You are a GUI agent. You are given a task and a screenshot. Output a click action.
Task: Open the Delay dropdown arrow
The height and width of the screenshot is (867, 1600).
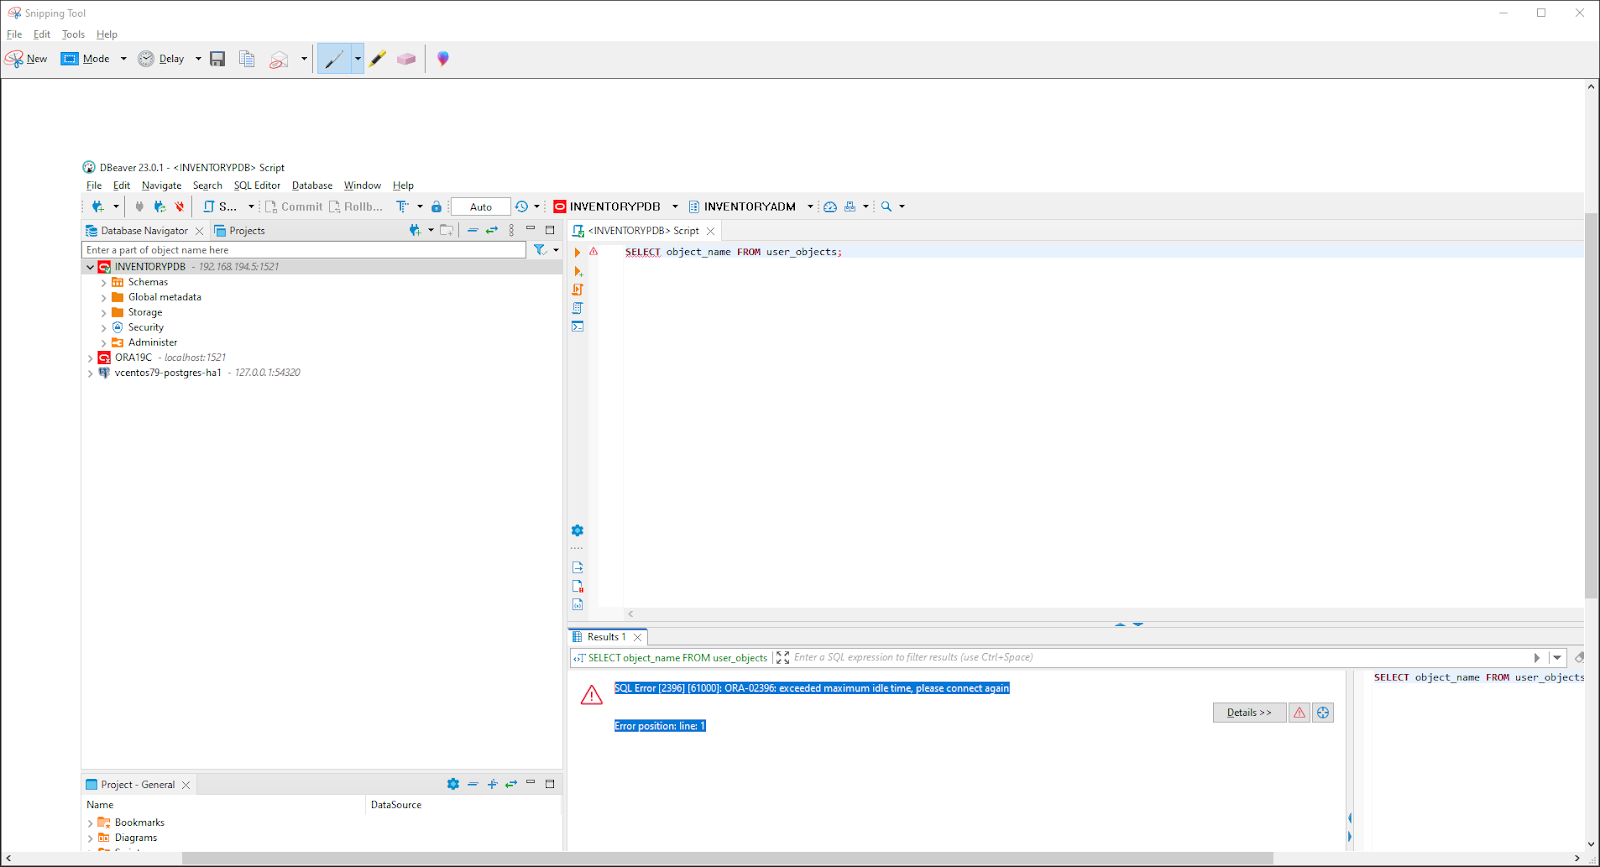tap(198, 59)
